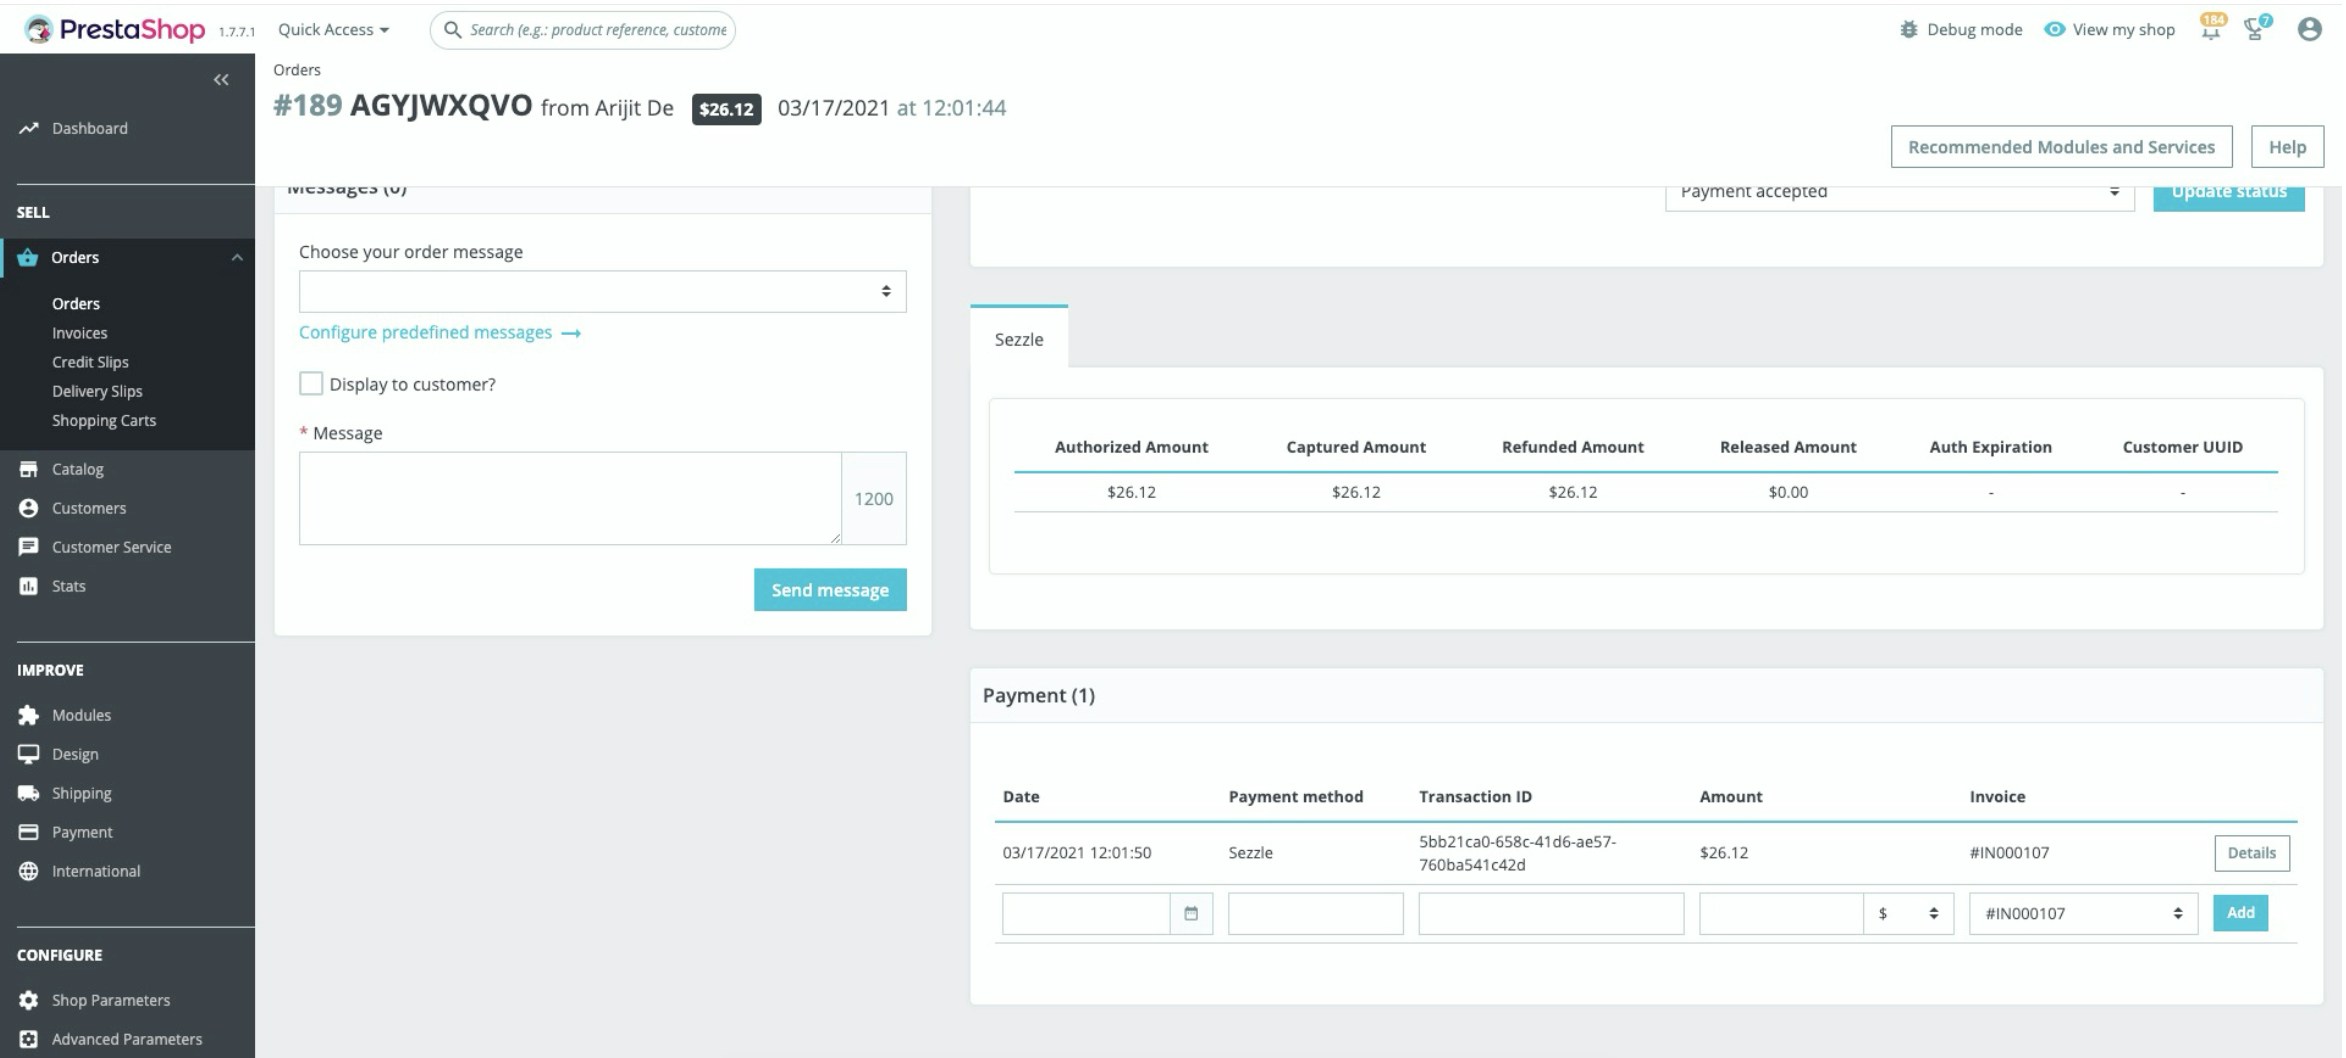Click the Message text area
Screen dimensions: 2346x1058
click(x=570, y=498)
